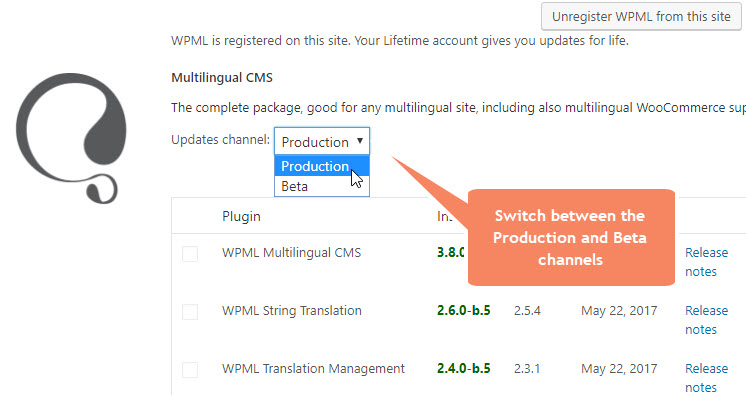Click current version 2.3.1

click(527, 369)
